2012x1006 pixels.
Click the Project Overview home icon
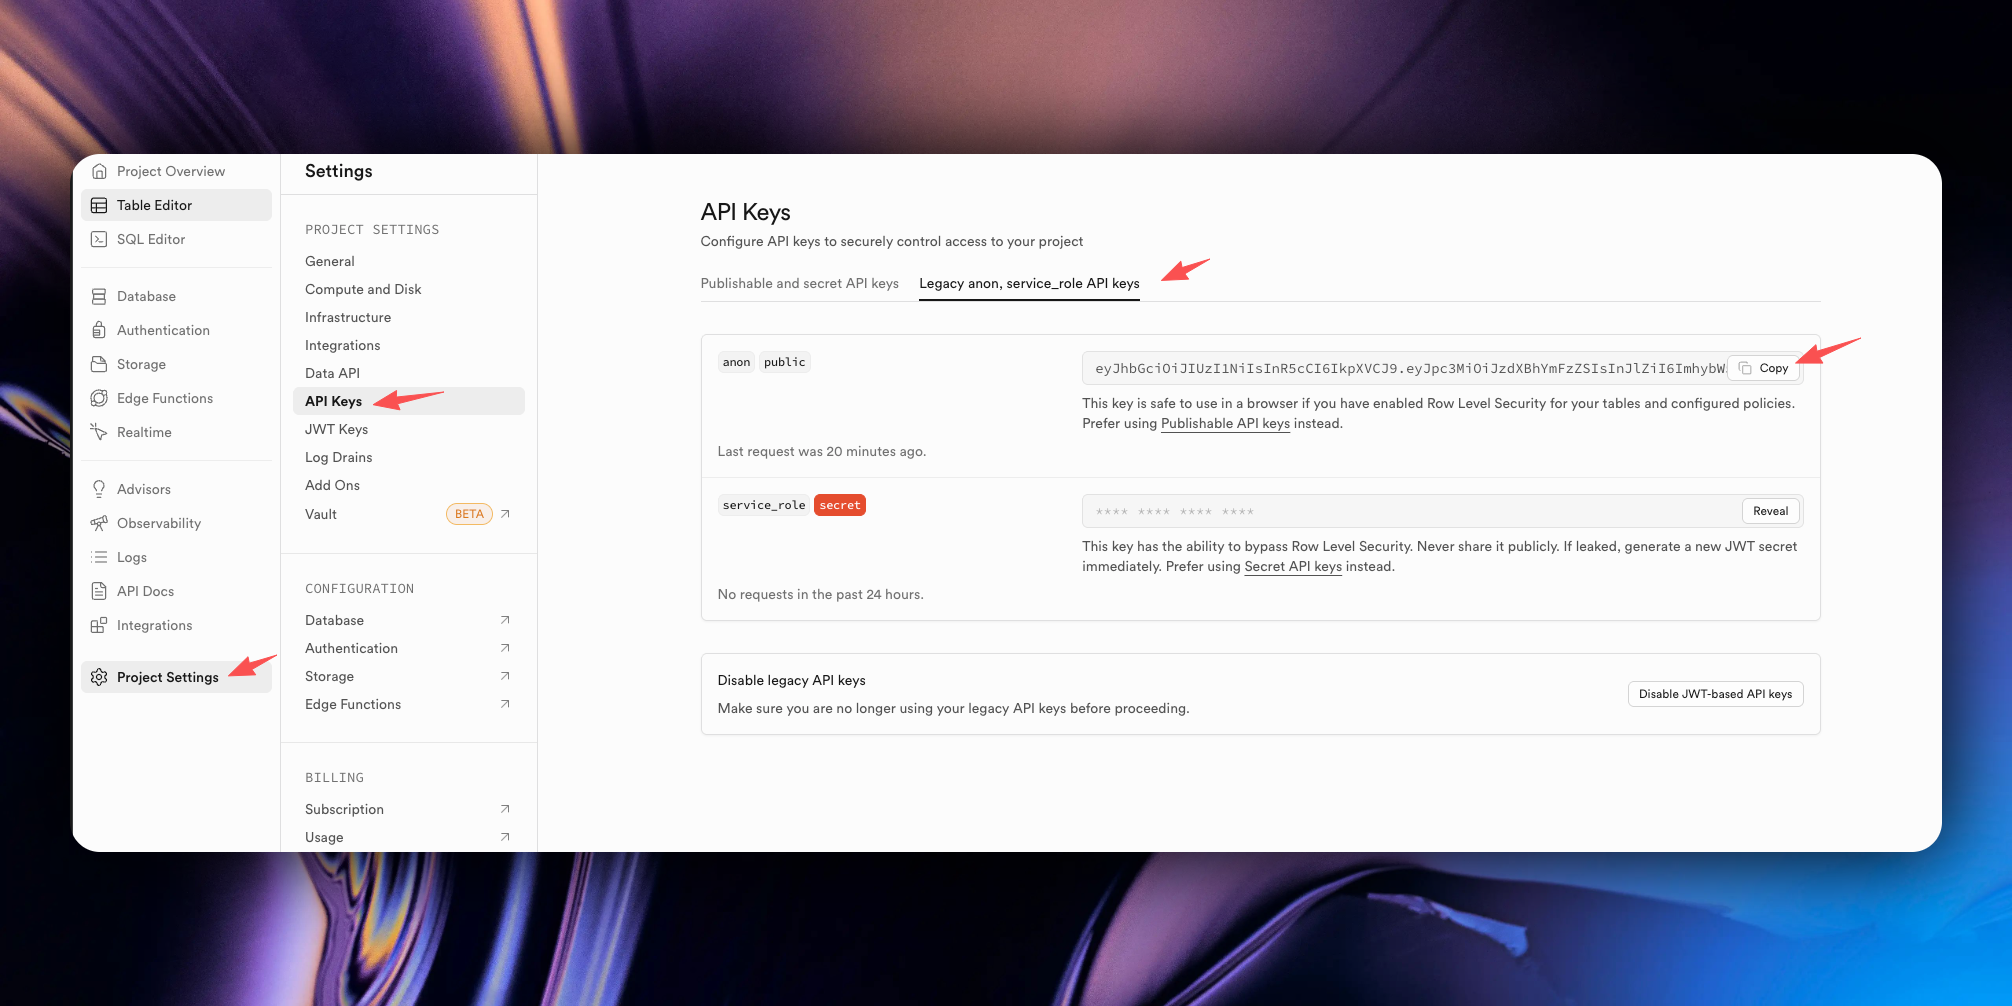coord(99,171)
